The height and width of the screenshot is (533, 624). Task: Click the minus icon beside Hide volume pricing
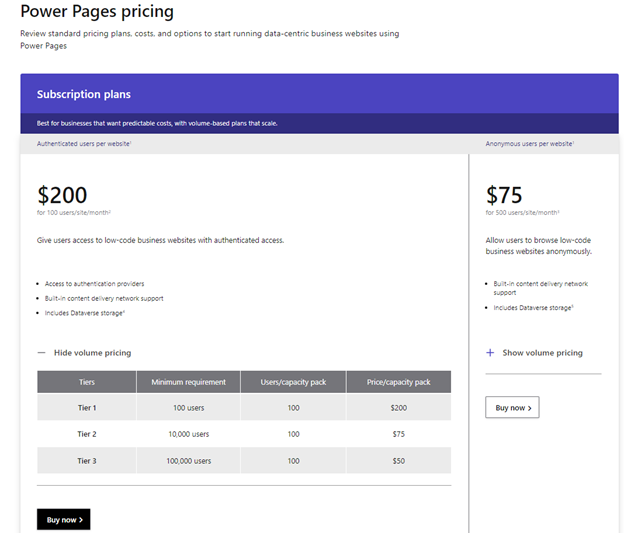tap(41, 353)
